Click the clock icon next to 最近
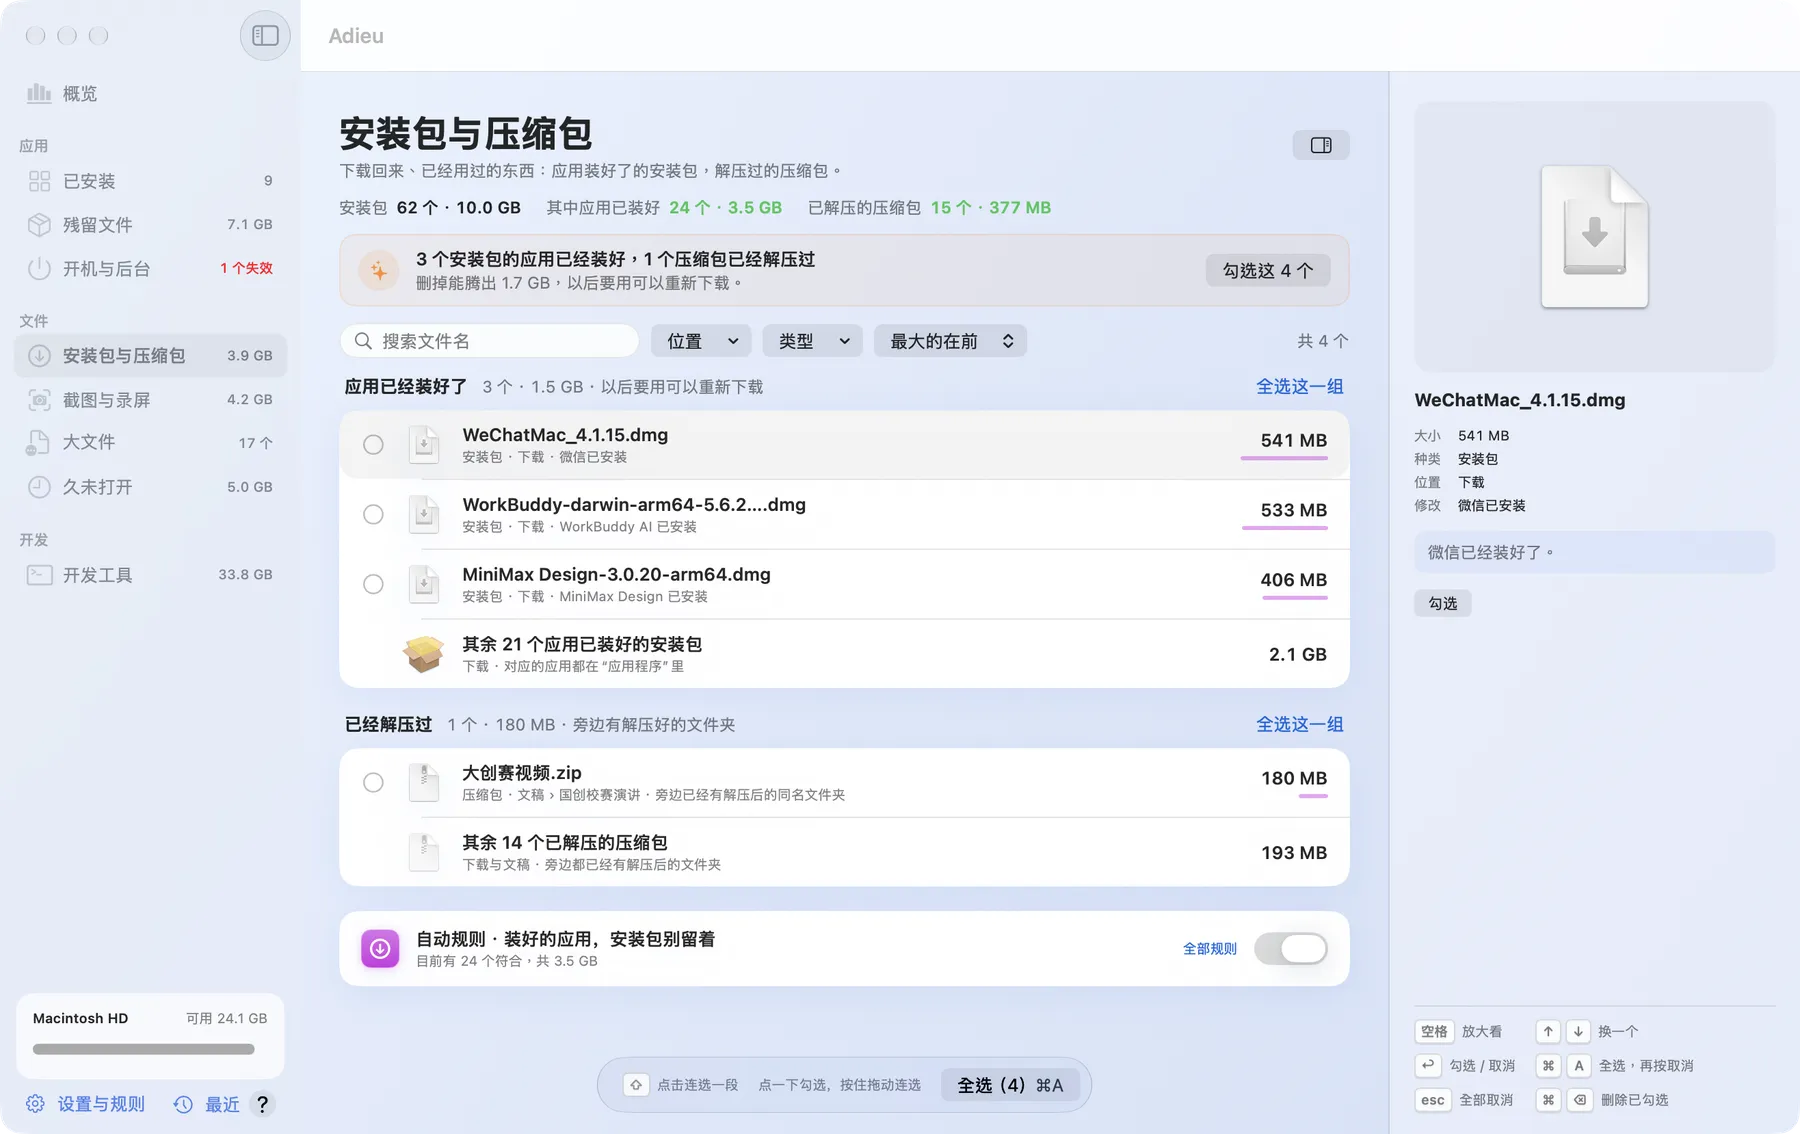 tap(183, 1104)
